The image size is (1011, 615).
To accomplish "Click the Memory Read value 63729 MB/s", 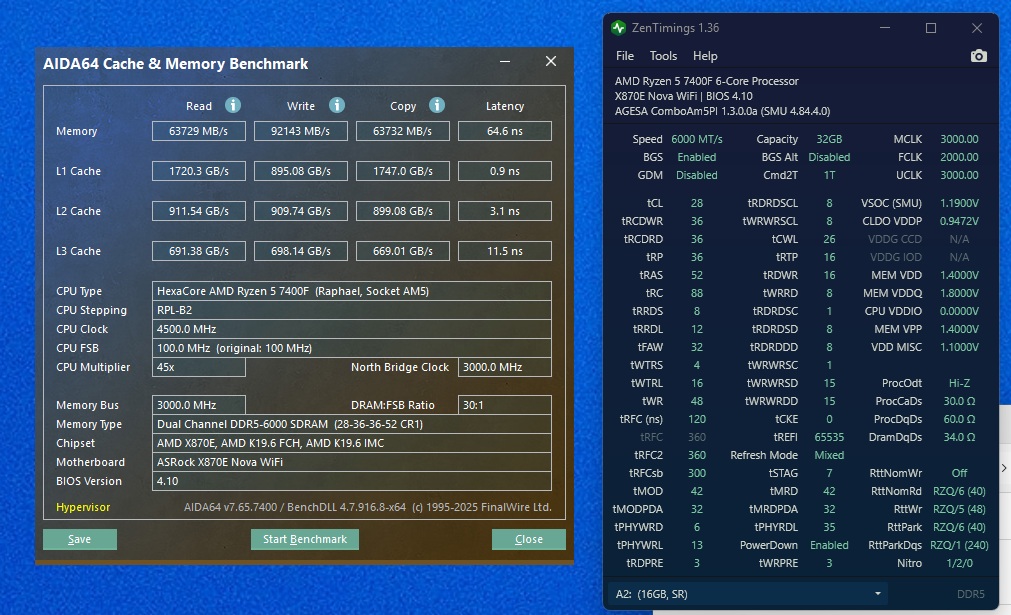I will click(x=199, y=131).
